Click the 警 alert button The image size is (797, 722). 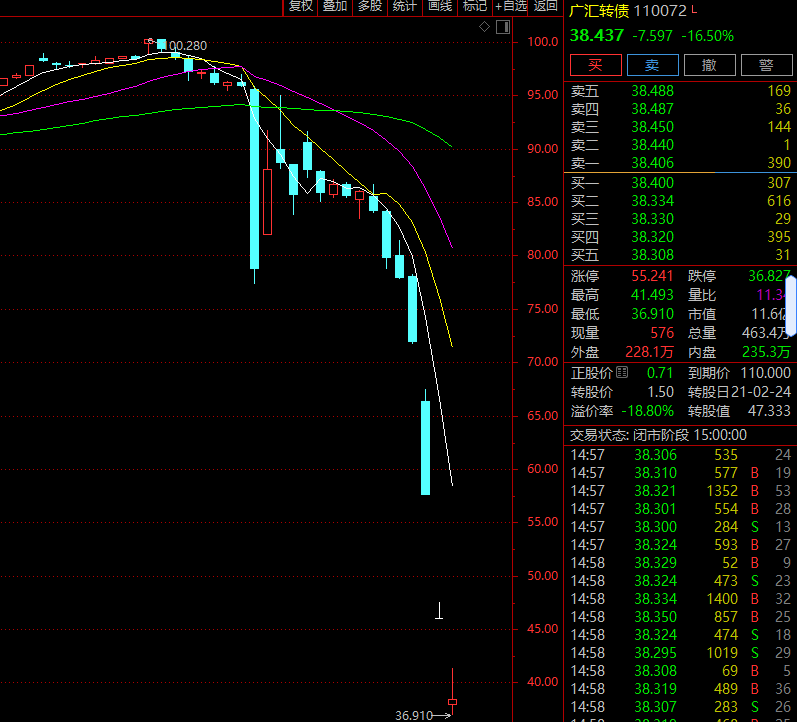(767, 65)
